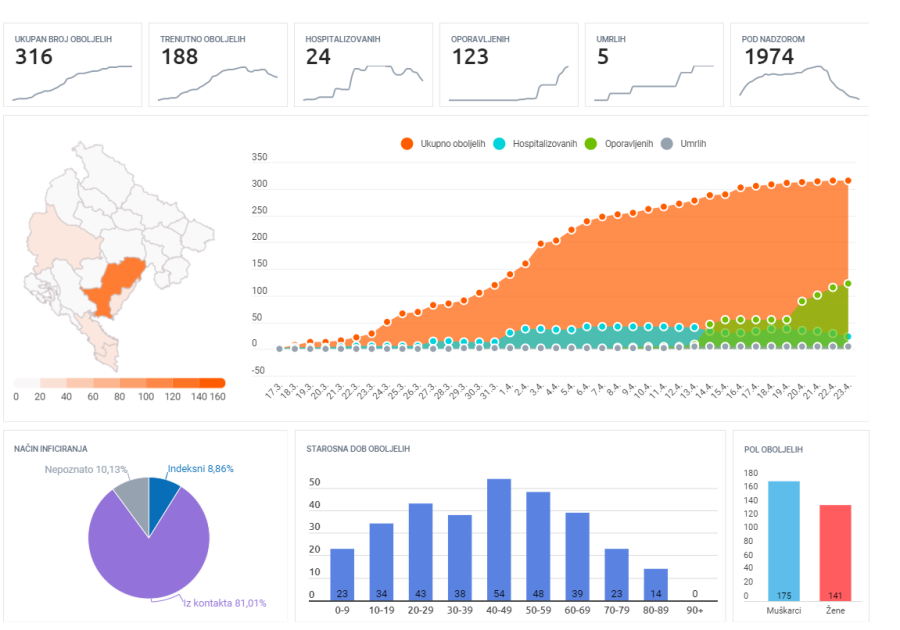Click the last orange data point at 23.4.

[848, 181]
